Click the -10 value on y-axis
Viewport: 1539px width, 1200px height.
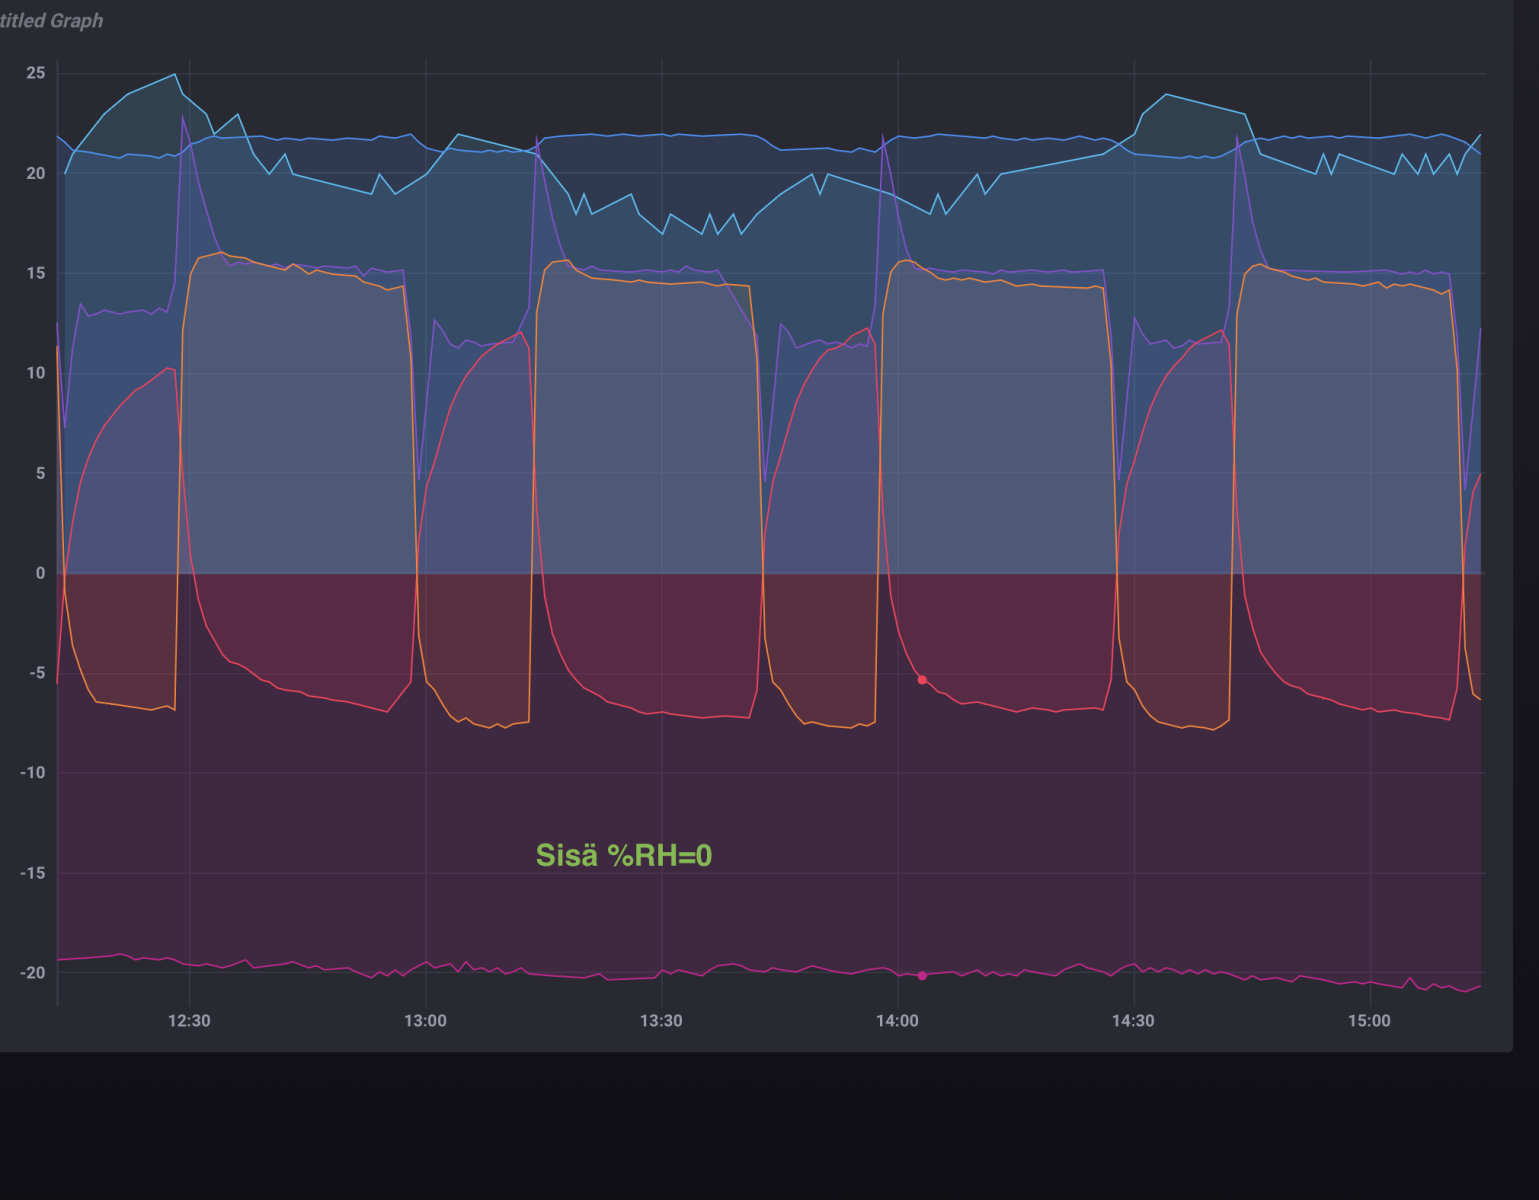(x=33, y=773)
